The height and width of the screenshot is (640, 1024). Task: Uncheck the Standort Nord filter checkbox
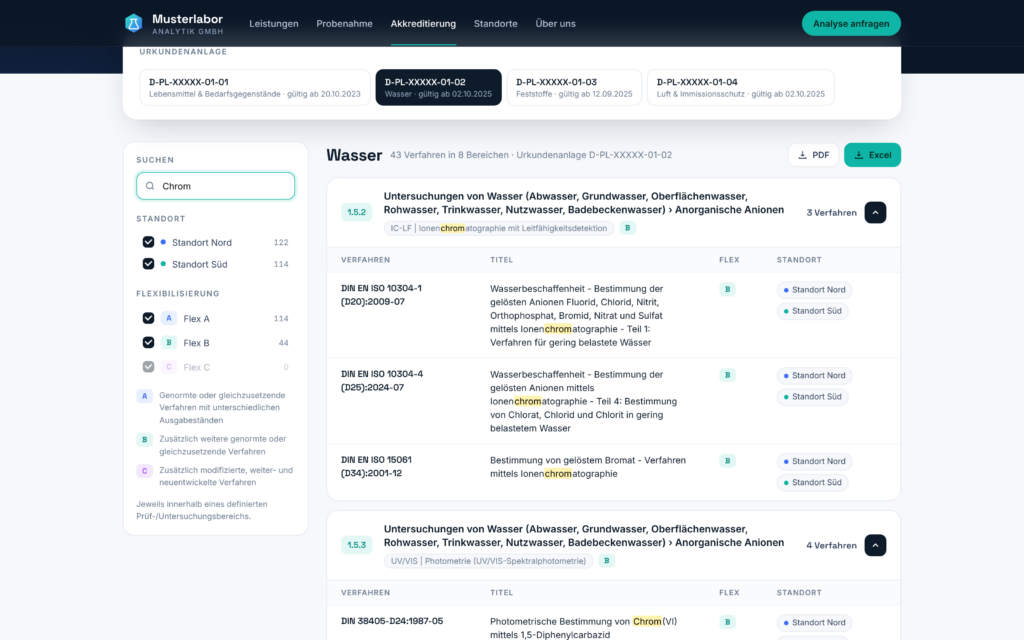click(x=148, y=242)
